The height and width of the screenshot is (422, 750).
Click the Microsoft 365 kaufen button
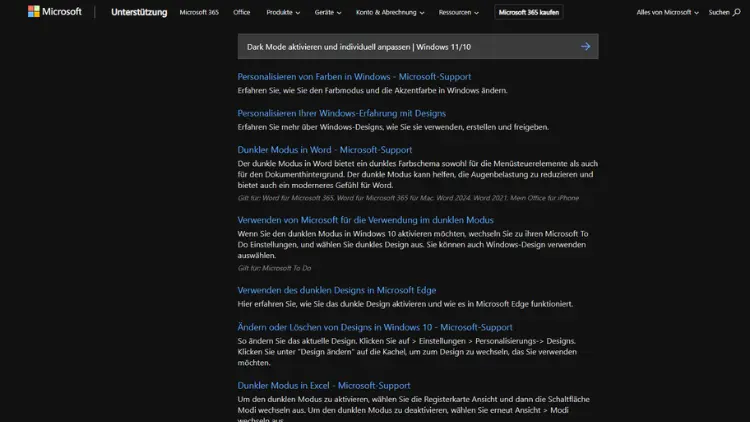529,12
